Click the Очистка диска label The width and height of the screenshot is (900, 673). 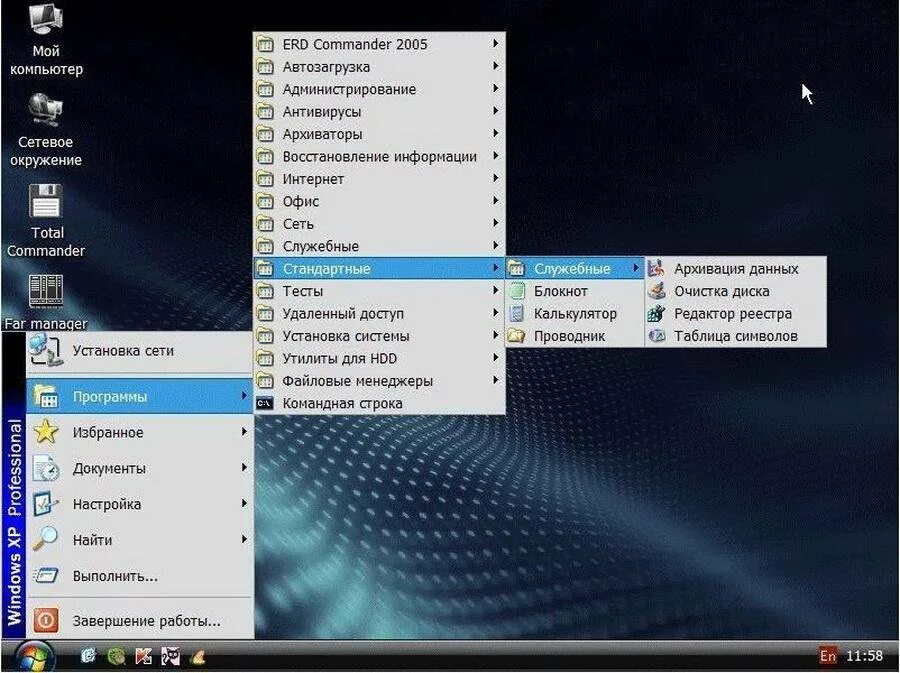coord(721,291)
